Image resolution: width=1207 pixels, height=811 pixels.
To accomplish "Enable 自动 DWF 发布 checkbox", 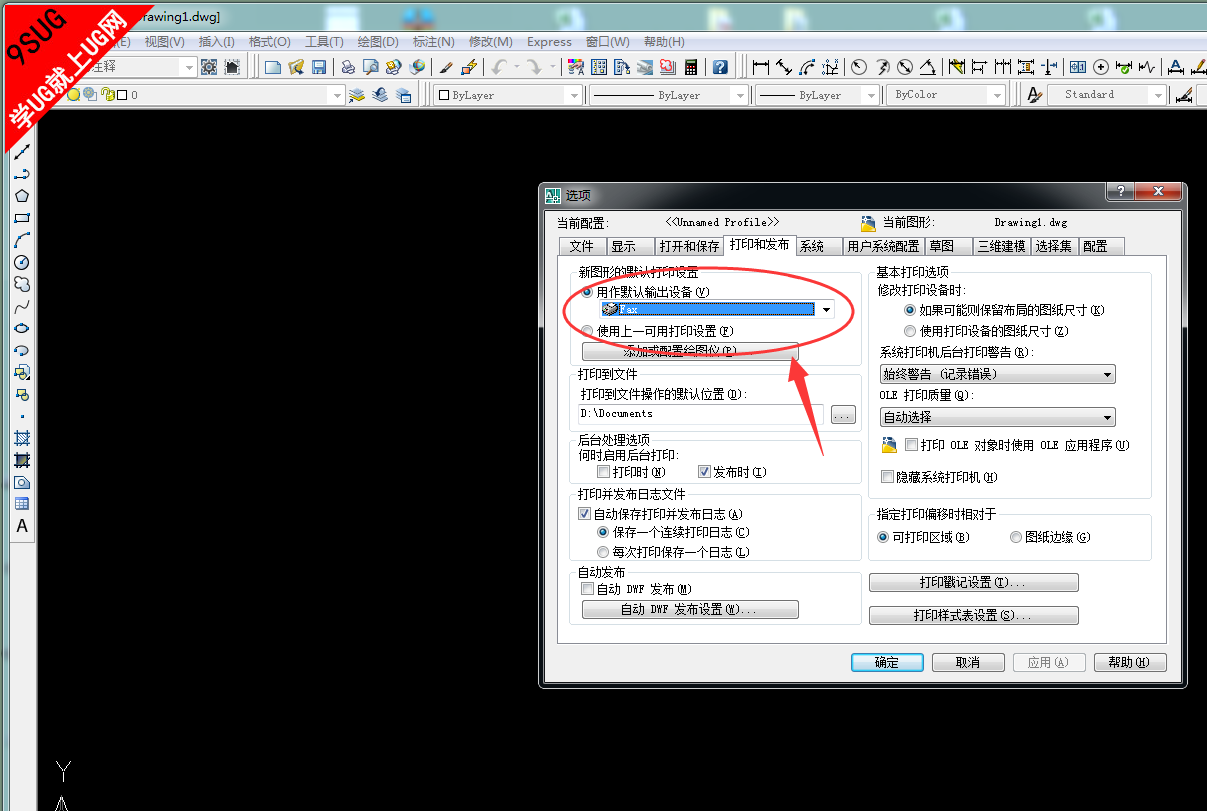I will 587,589.
